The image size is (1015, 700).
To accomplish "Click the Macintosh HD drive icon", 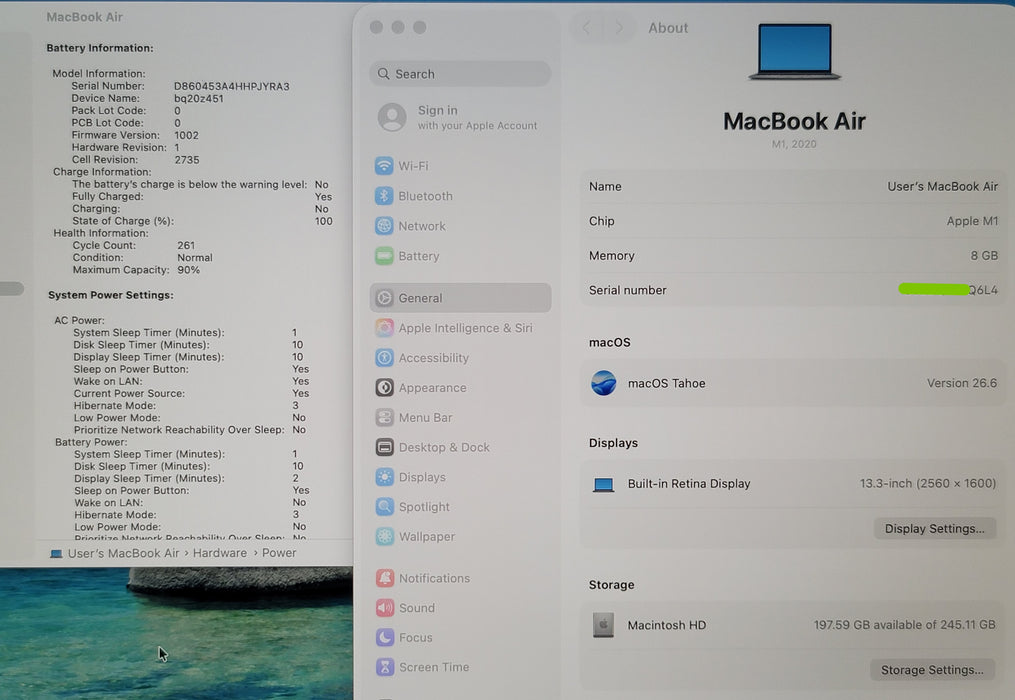I will [x=603, y=625].
